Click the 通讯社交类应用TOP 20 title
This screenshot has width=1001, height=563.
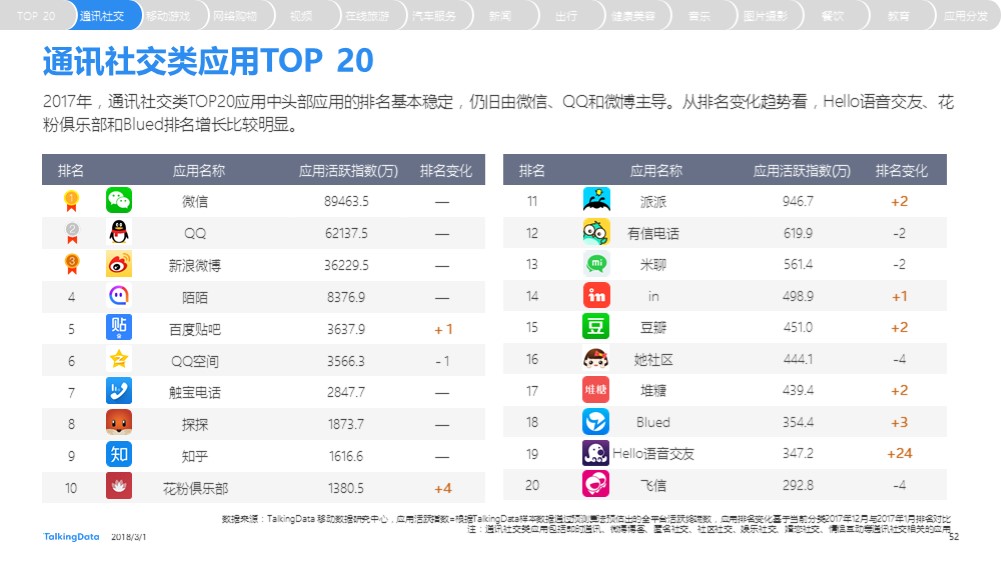pos(208,61)
